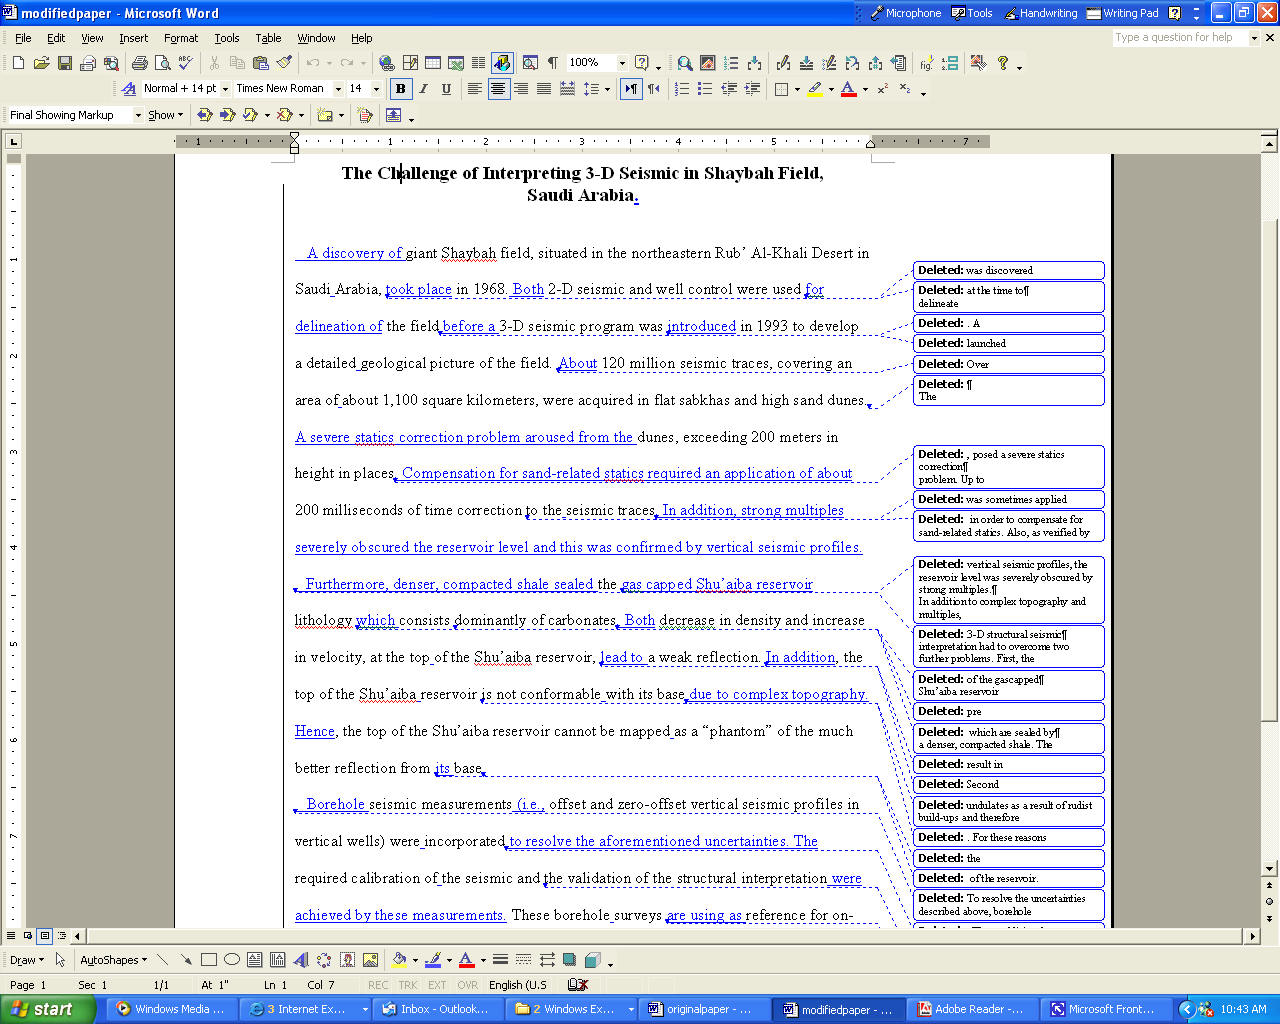This screenshot has width=1280, height=1024.
Task: Open the font size 14 dropdown
Action: click(x=376, y=89)
